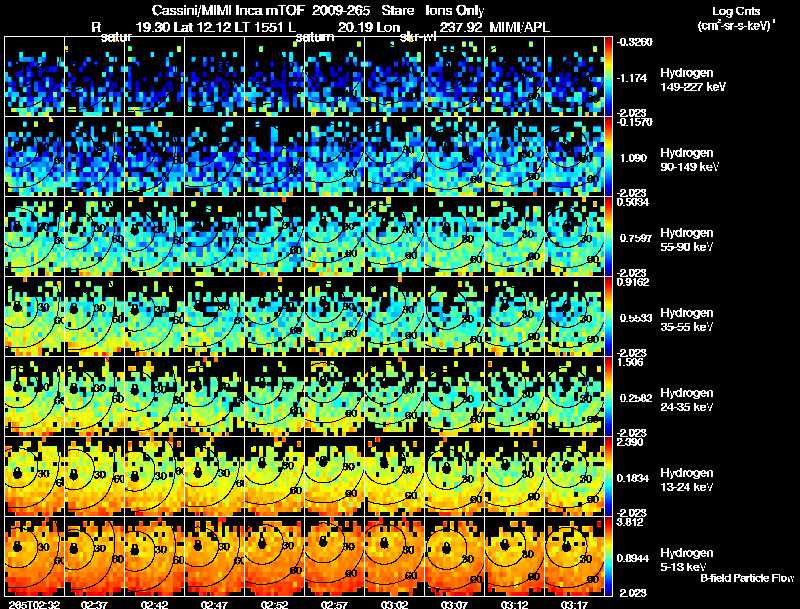Click the '03:12' time label
The height and width of the screenshot is (609, 800).
pyautogui.click(x=514, y=604)
